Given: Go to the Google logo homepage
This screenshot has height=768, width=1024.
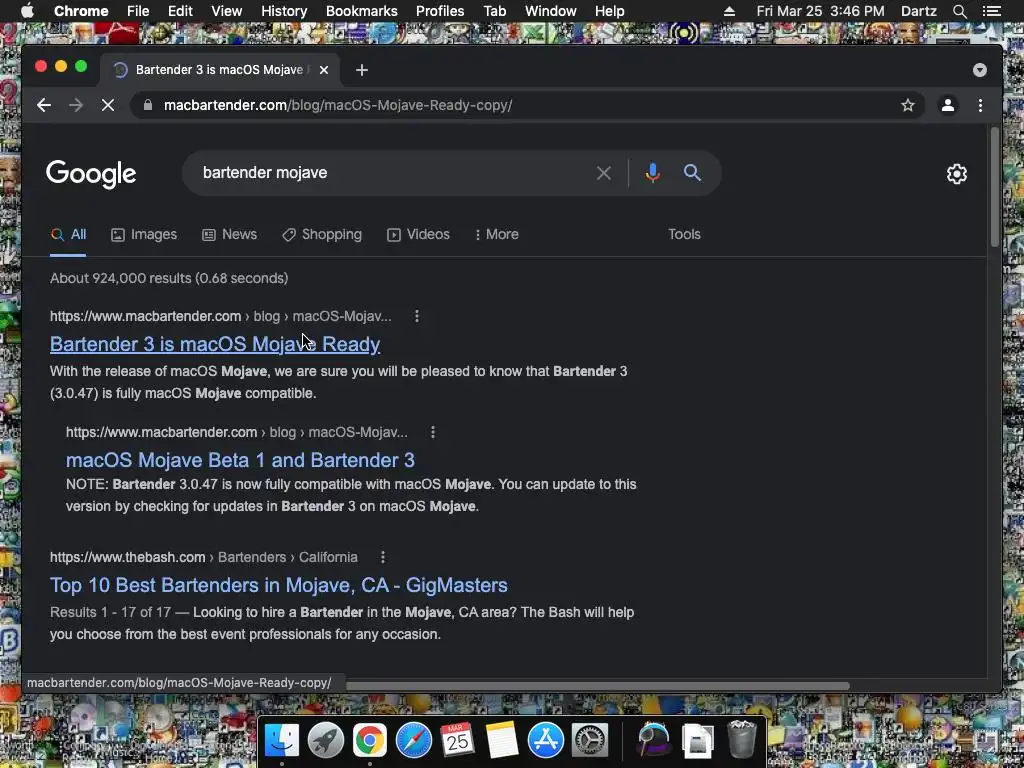Looking at the screenshot, I should (91, 174).
